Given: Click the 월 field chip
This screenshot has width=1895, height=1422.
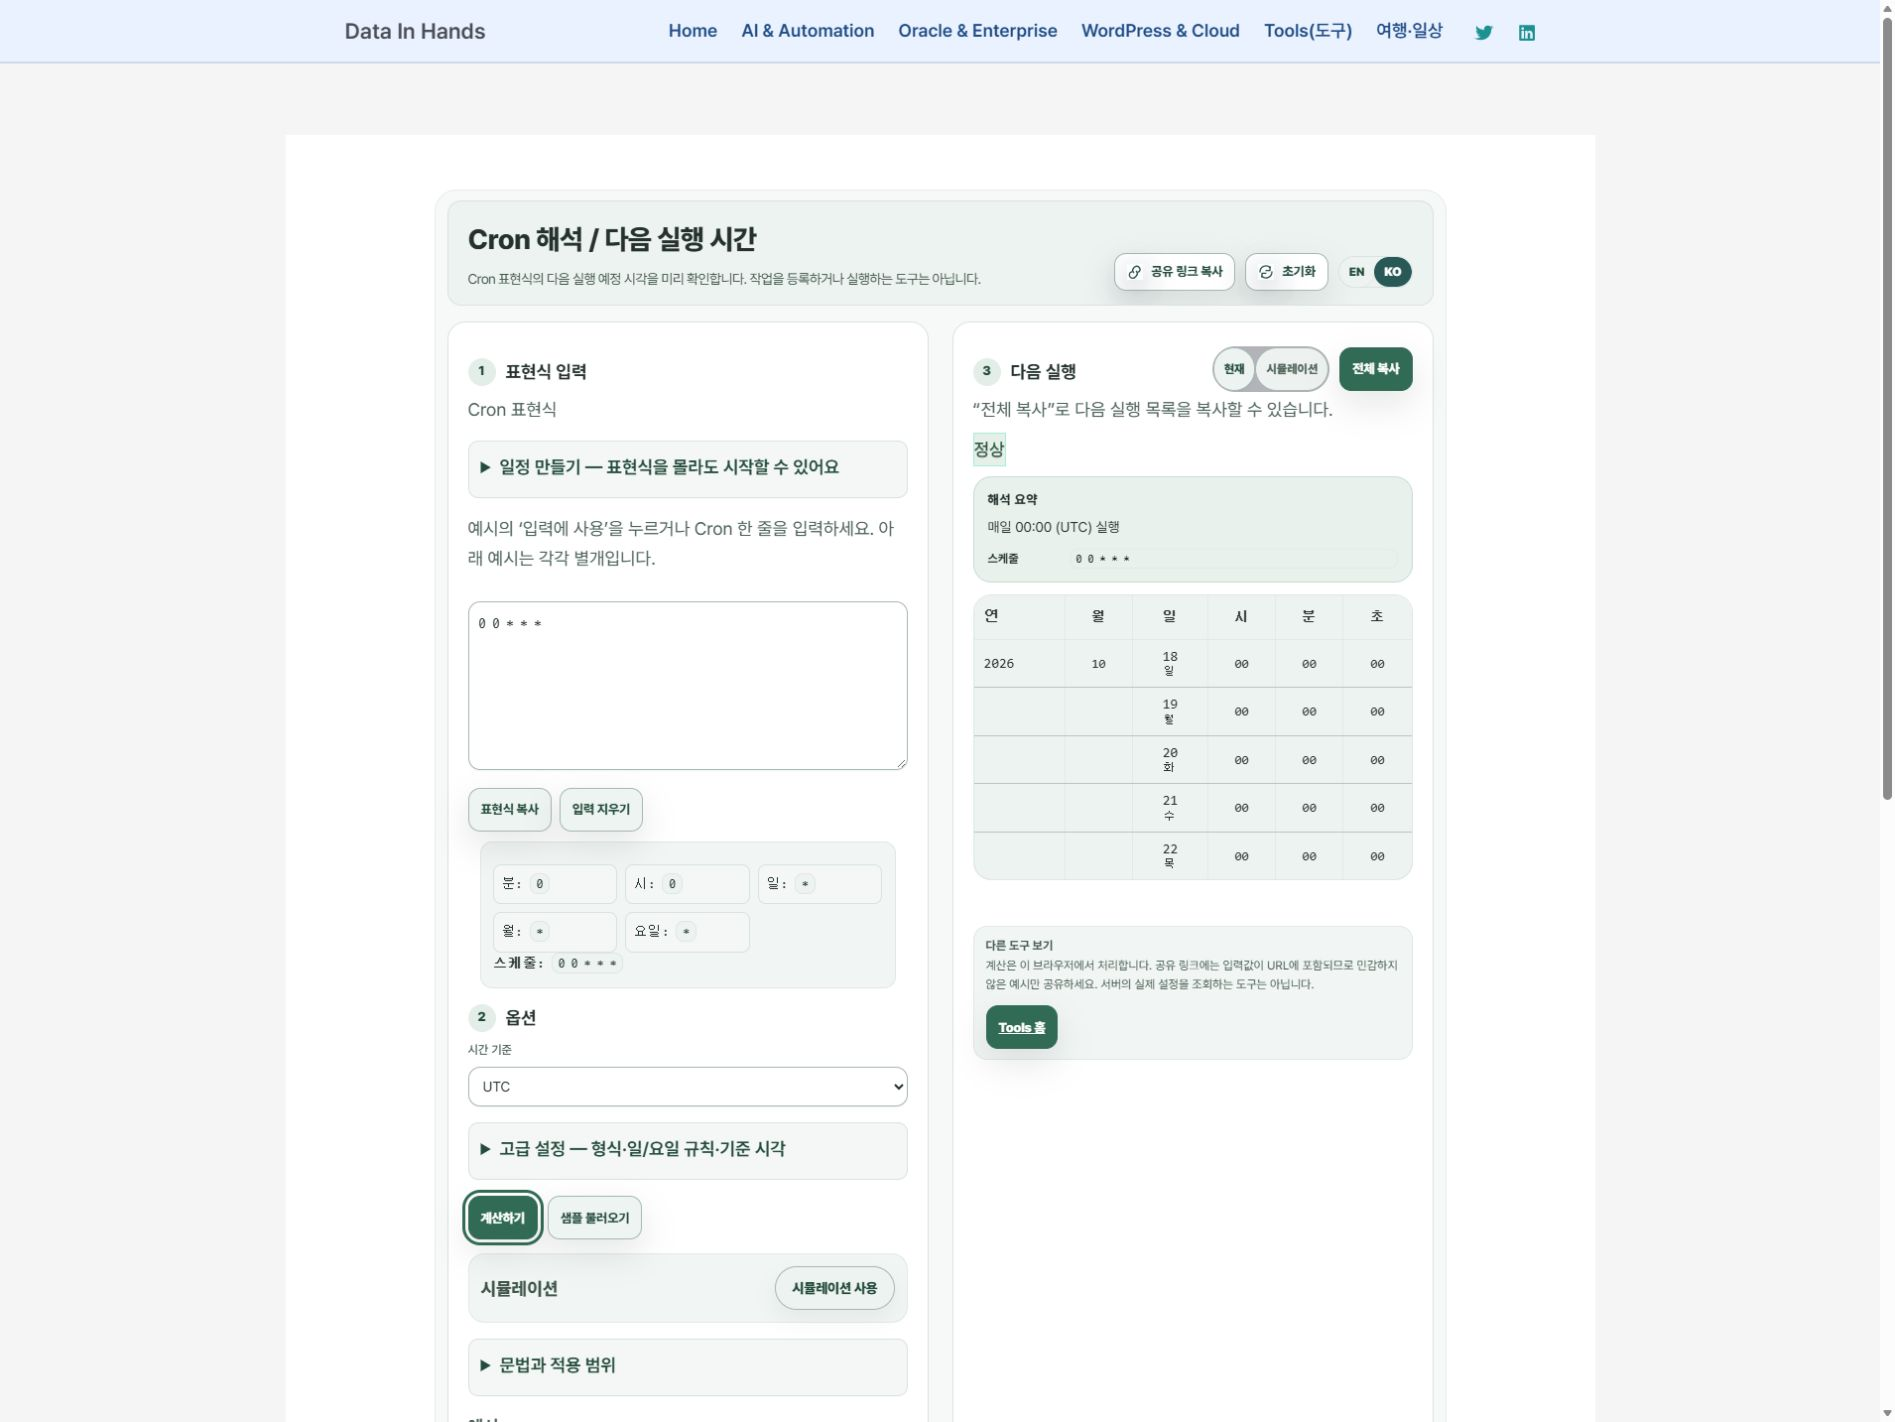Looking at the screenshot, I should (554, 932).
